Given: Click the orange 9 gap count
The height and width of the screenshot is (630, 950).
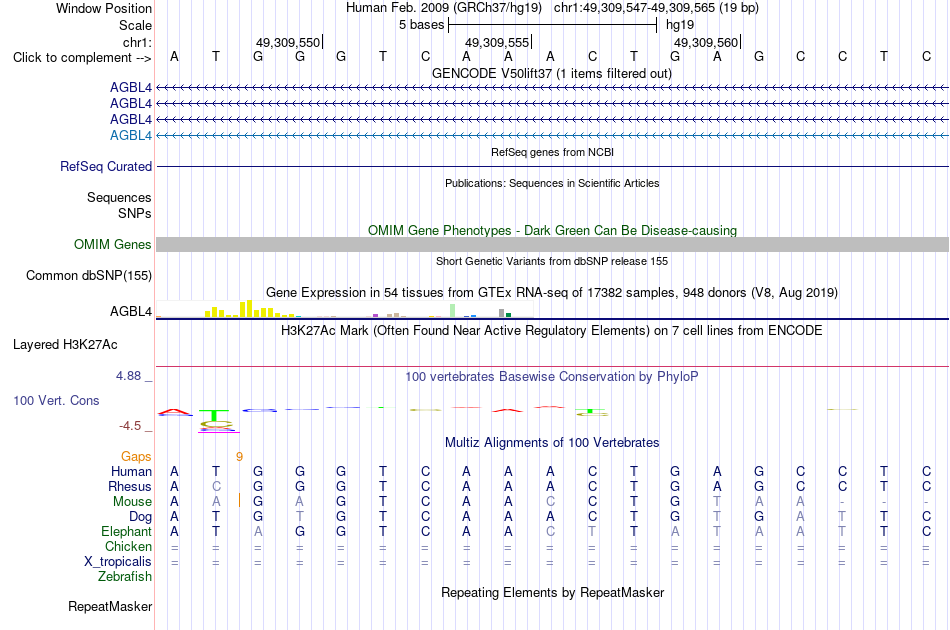Looking at the screenshot, I should click(x=239, y=457).
